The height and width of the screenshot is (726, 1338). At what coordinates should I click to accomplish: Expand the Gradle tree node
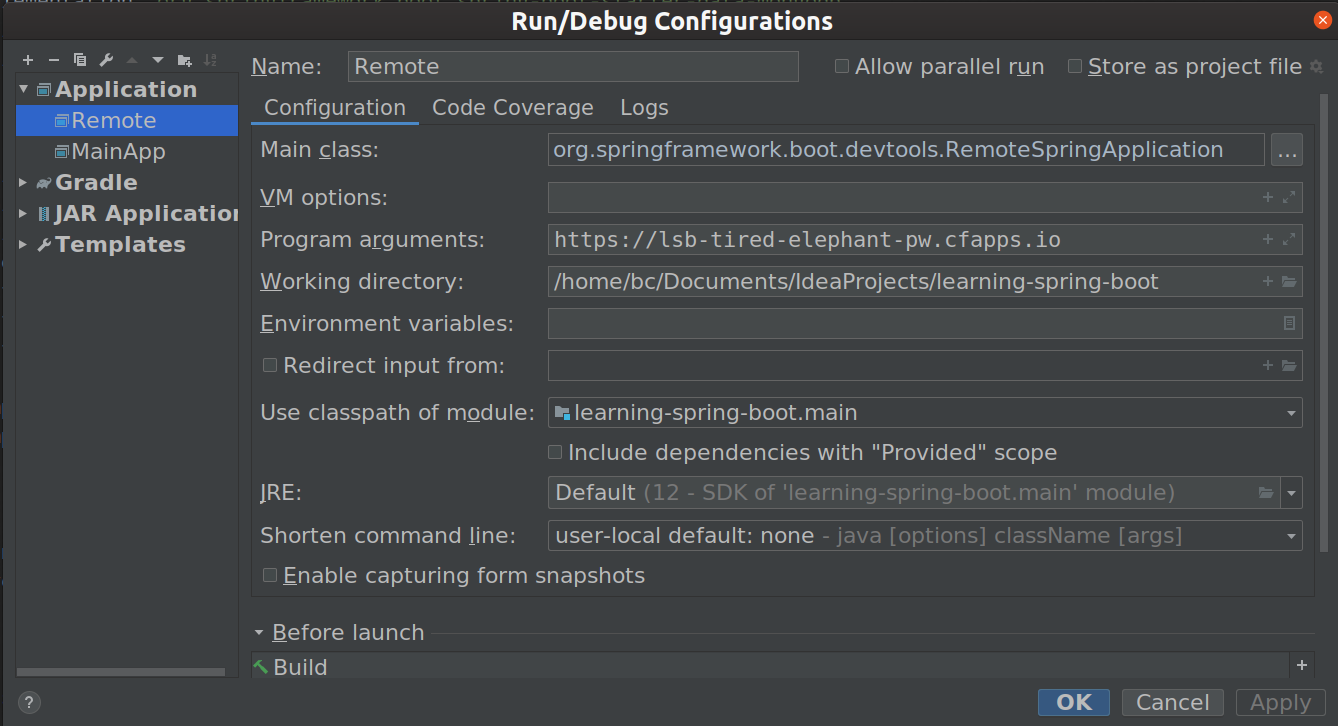click(23, 183)
